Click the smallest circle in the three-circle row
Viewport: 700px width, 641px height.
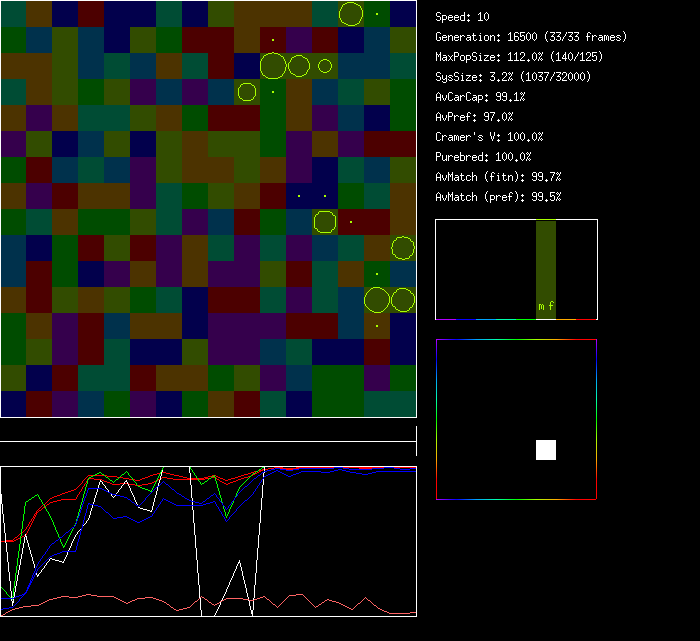(x=325, y=66)
